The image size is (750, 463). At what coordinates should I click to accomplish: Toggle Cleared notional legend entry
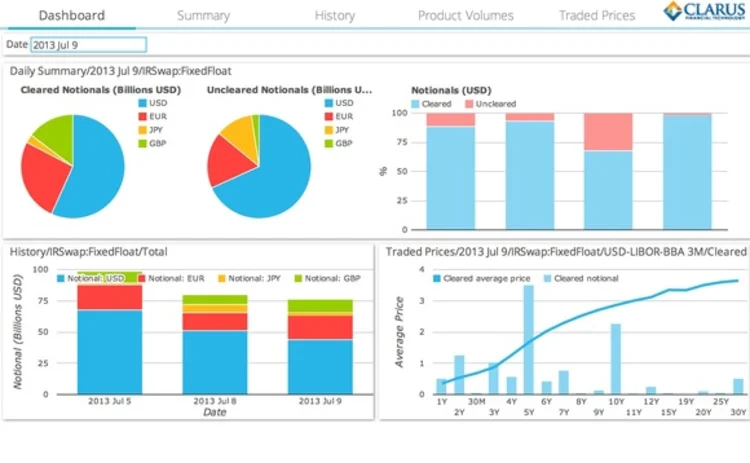coord(581,278)
